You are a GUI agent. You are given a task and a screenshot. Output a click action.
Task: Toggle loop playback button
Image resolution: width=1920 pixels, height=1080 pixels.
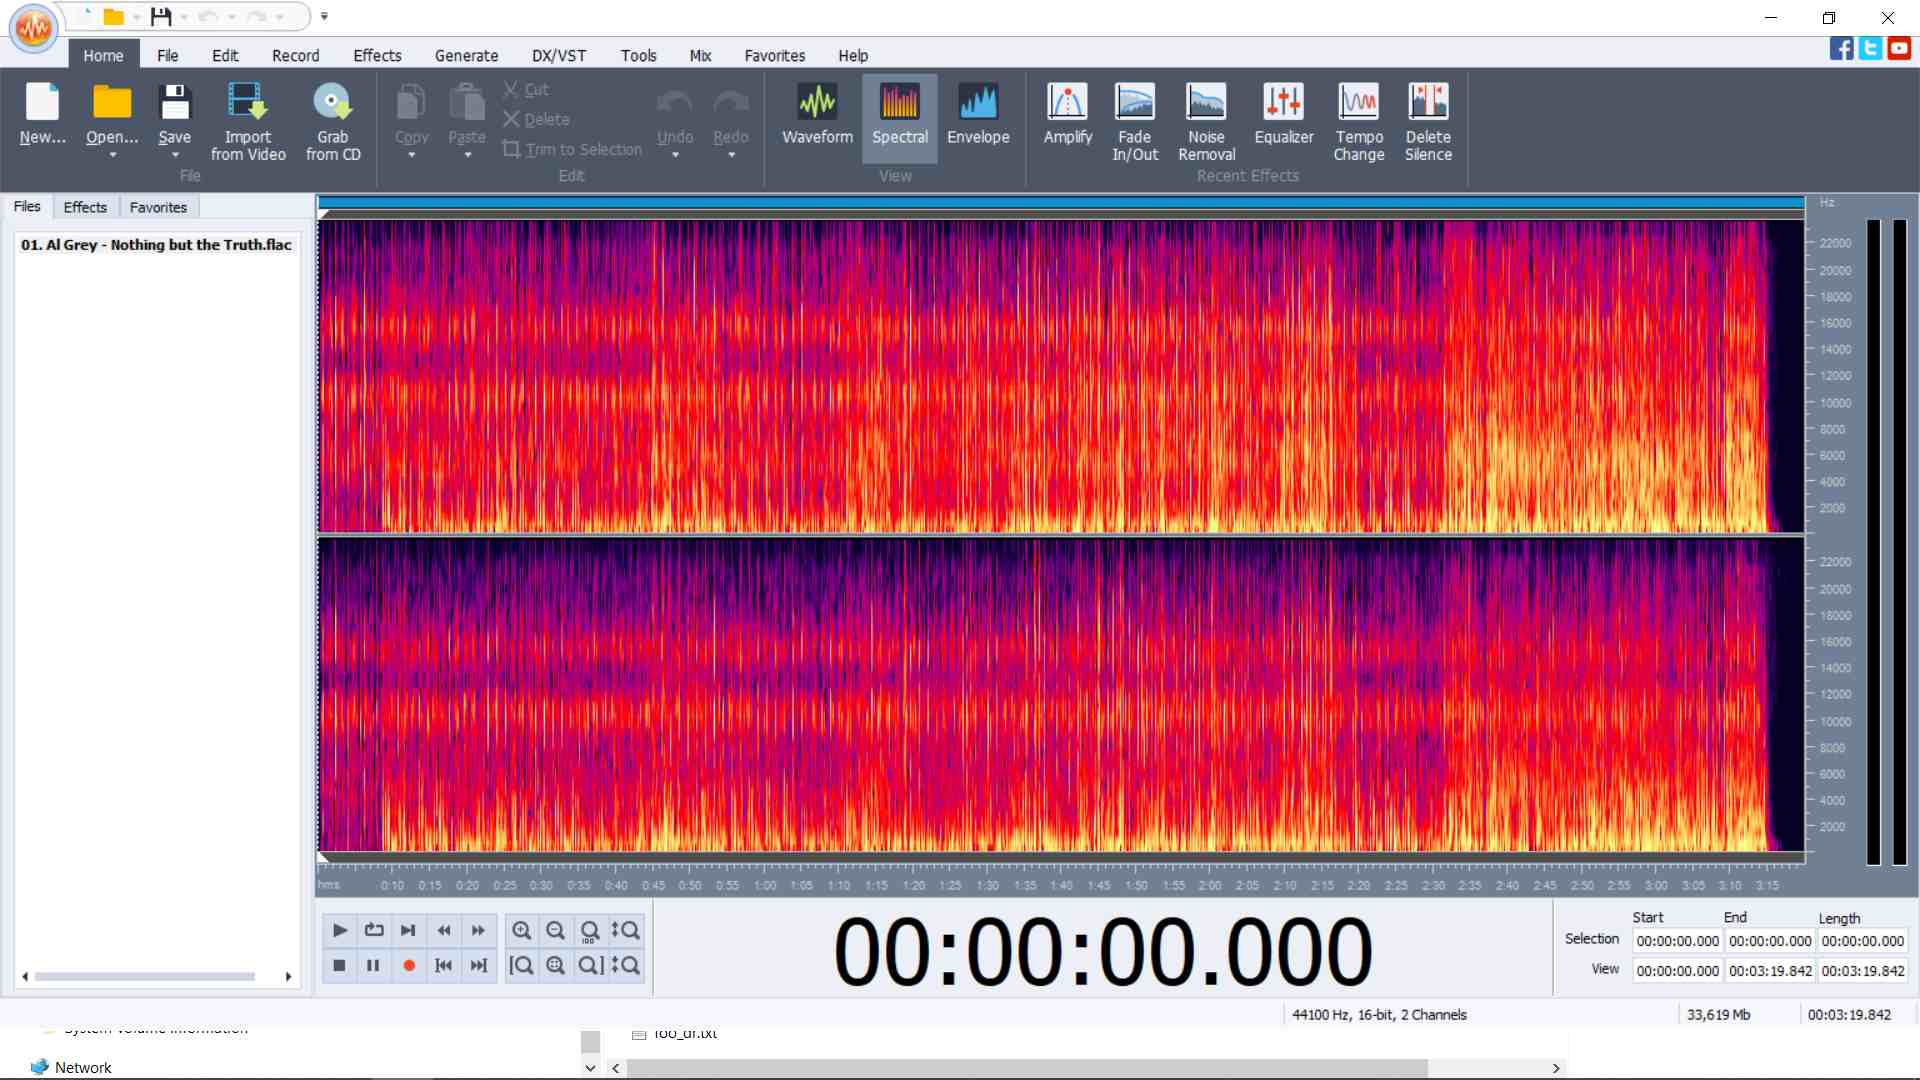tap(374, 931)
